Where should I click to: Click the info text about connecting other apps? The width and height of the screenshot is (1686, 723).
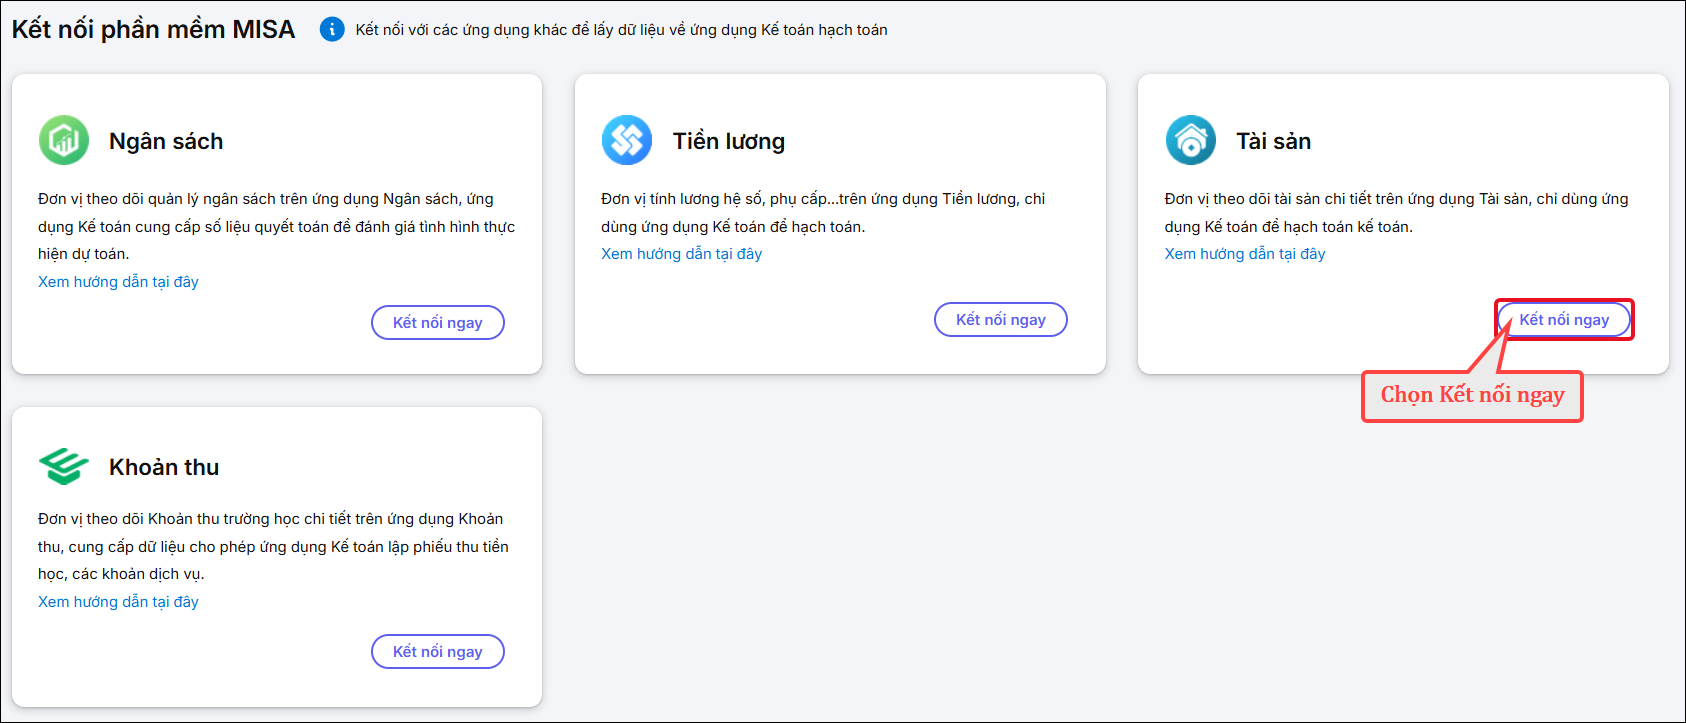622,30
